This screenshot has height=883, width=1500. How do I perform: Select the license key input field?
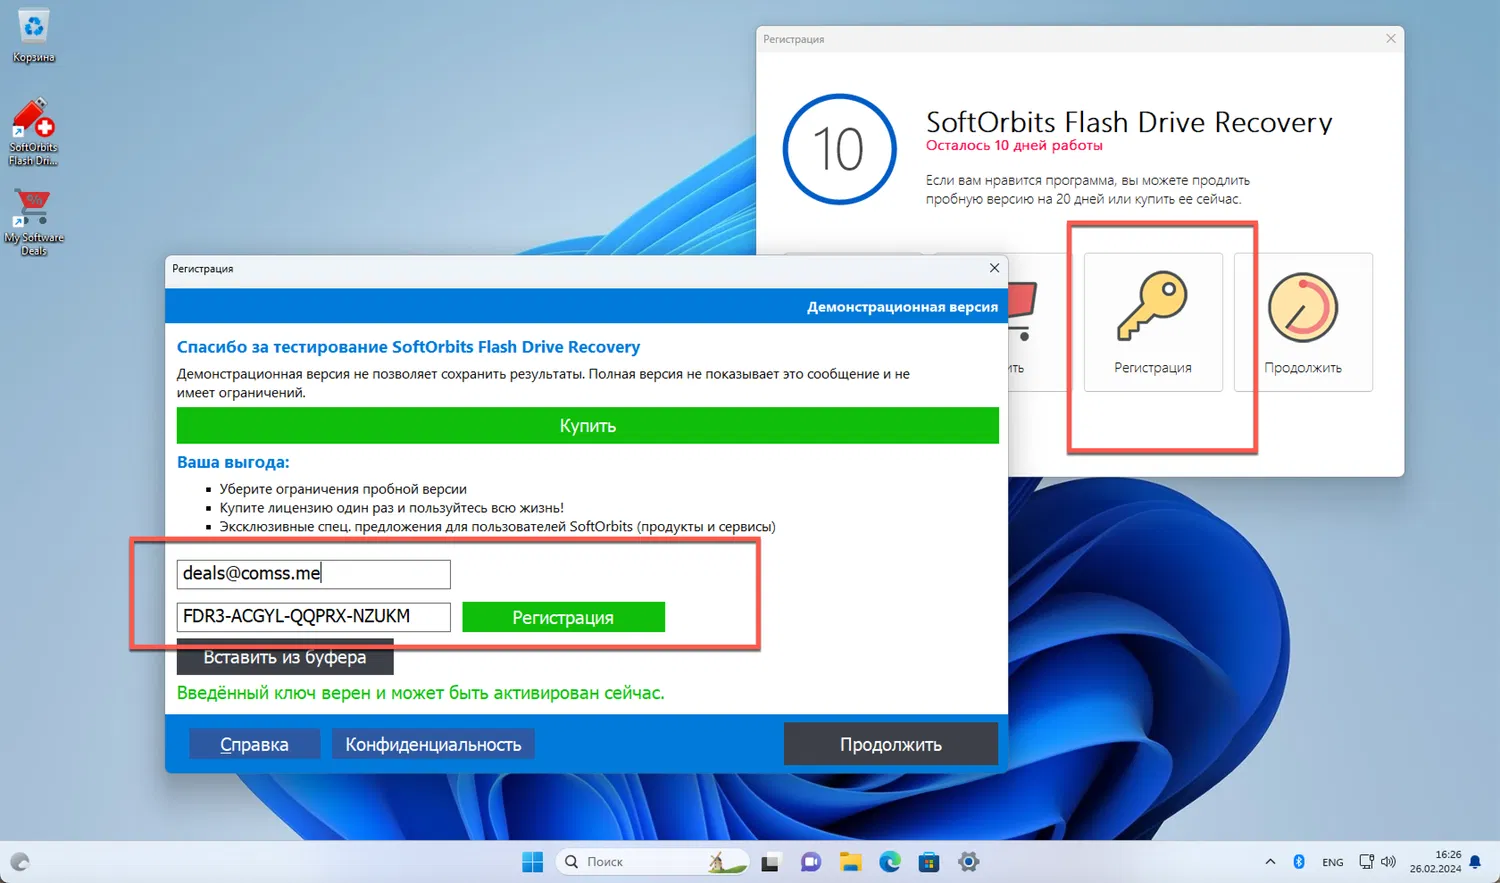[x=312, y=617]
